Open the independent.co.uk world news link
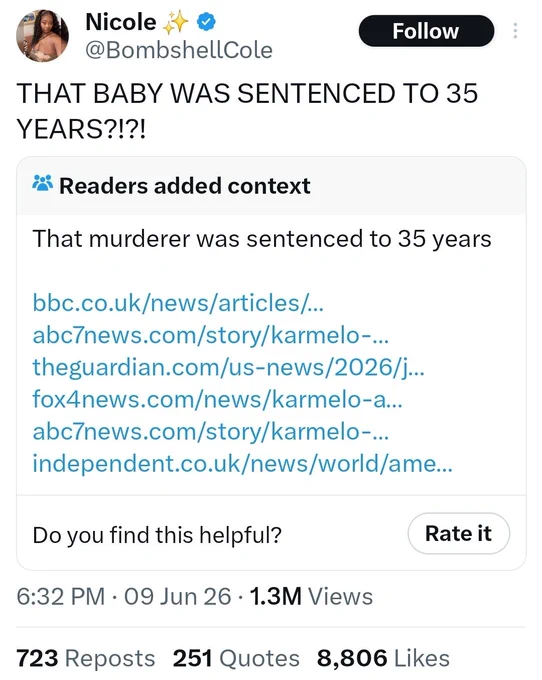 coord(243,463)
